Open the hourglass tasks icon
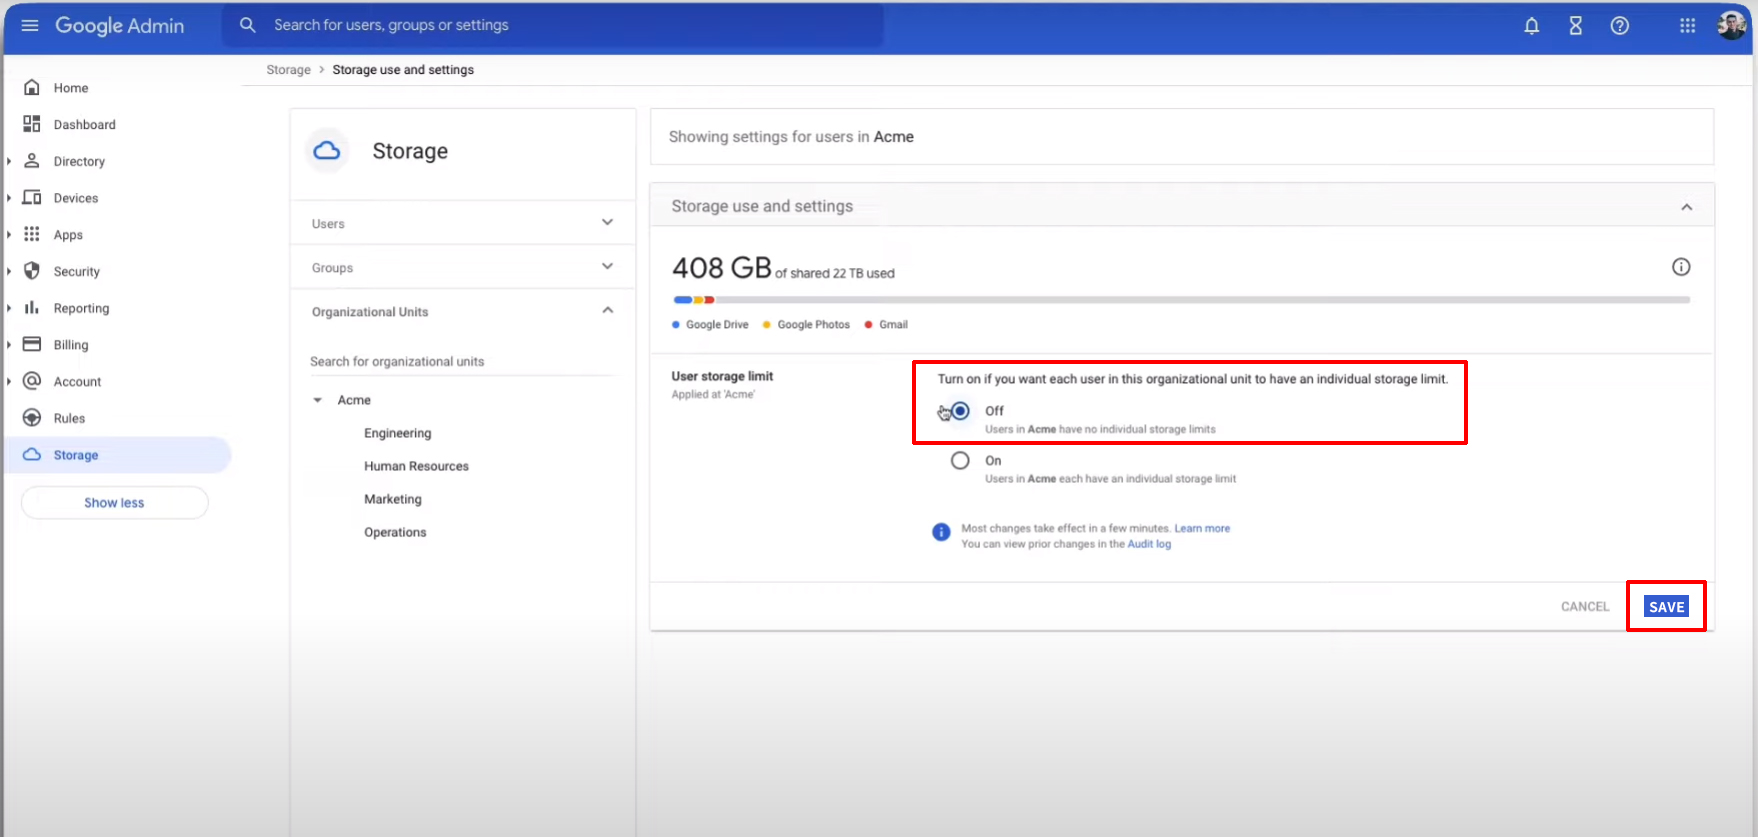This screenshot has width=1758, height=837. (x=1575, y=26)
